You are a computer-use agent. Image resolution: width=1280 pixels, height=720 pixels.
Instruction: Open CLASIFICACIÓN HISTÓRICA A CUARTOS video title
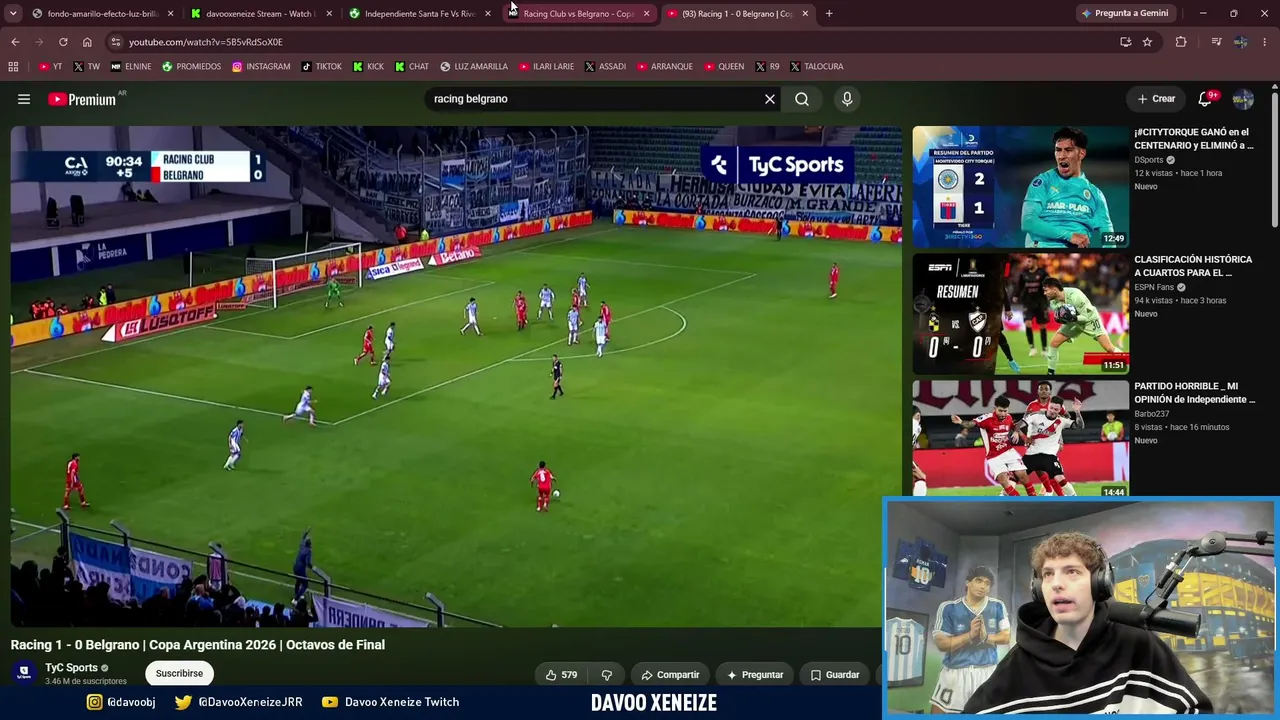1193,266
